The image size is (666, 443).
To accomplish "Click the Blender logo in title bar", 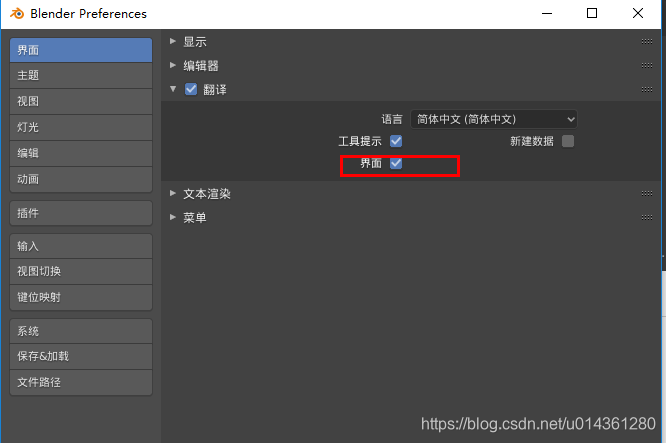I will 17,14.
